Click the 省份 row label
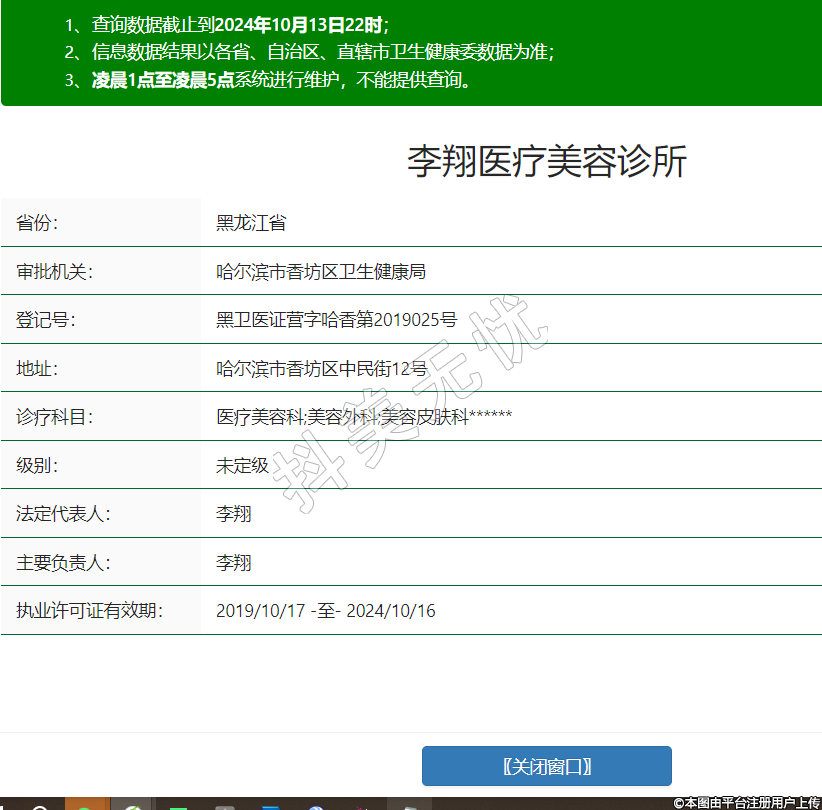The image size is (822, 810). click(x=38, y=223)
